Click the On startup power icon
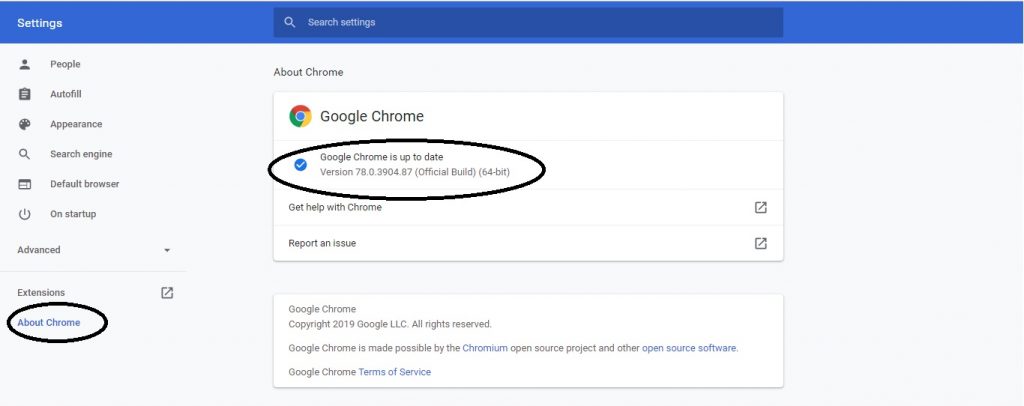Image resolution: width=1024 pixels, height=406 pixels. tap(24, 214)
